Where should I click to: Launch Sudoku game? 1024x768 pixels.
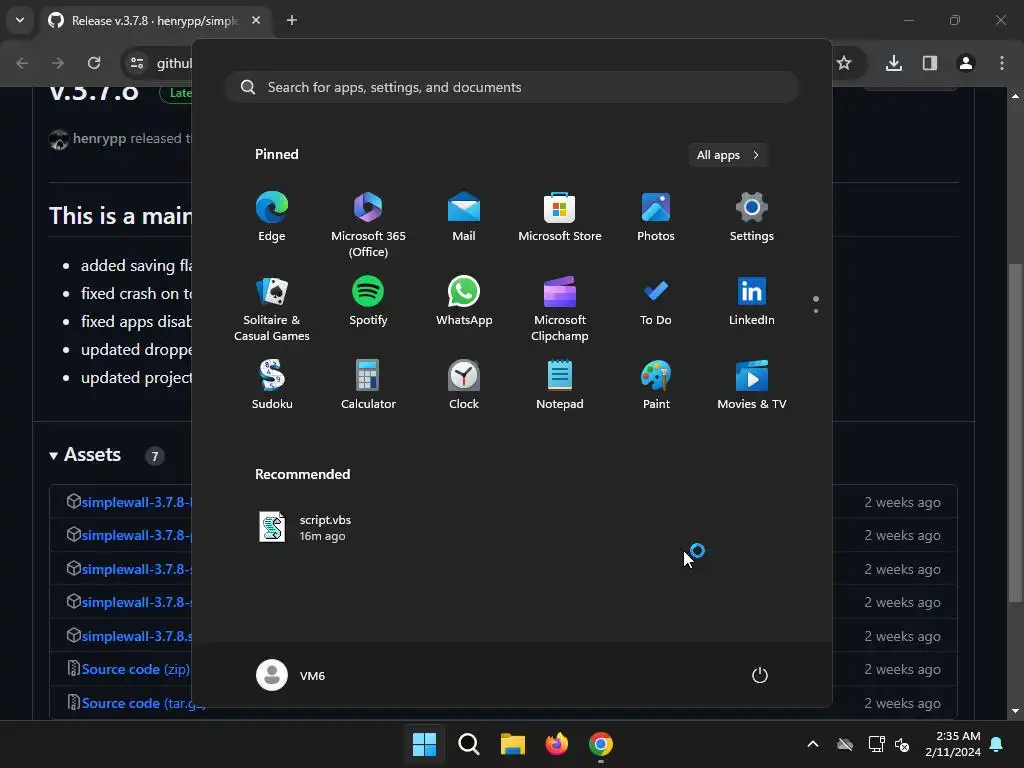272,385
